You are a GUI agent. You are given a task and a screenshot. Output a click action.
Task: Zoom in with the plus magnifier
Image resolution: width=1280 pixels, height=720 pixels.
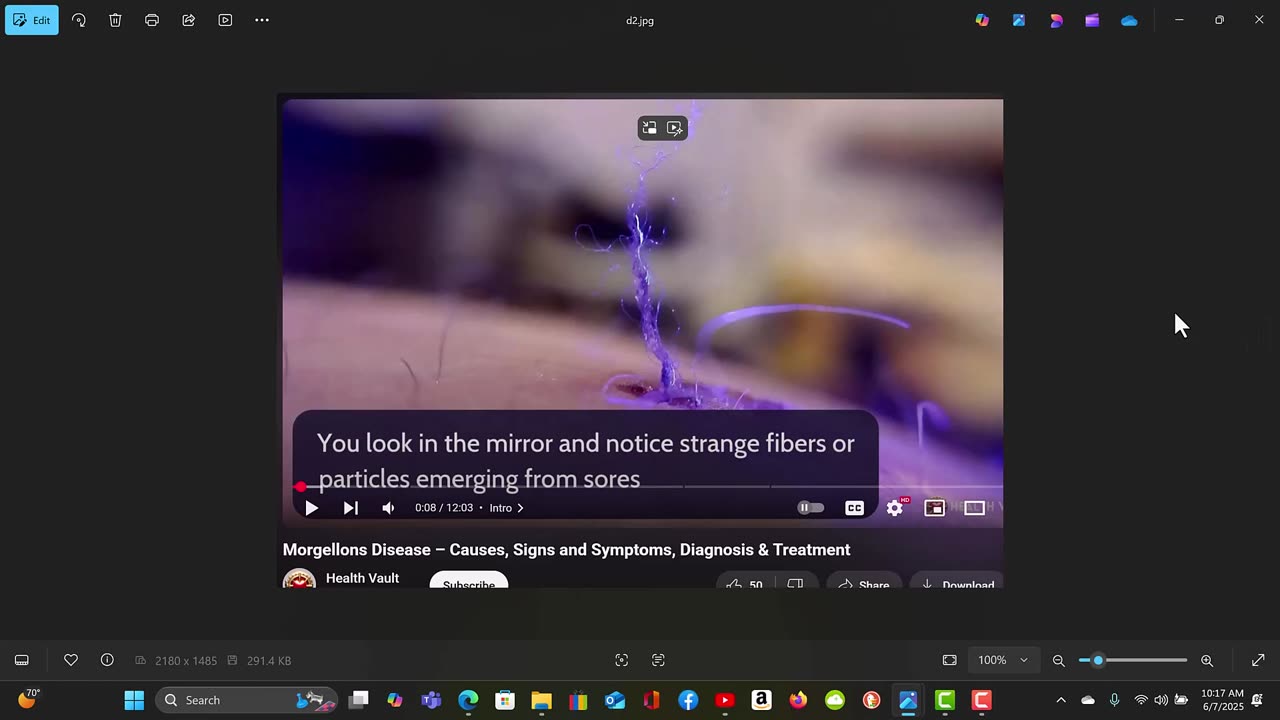click(x=1207, y=660)
